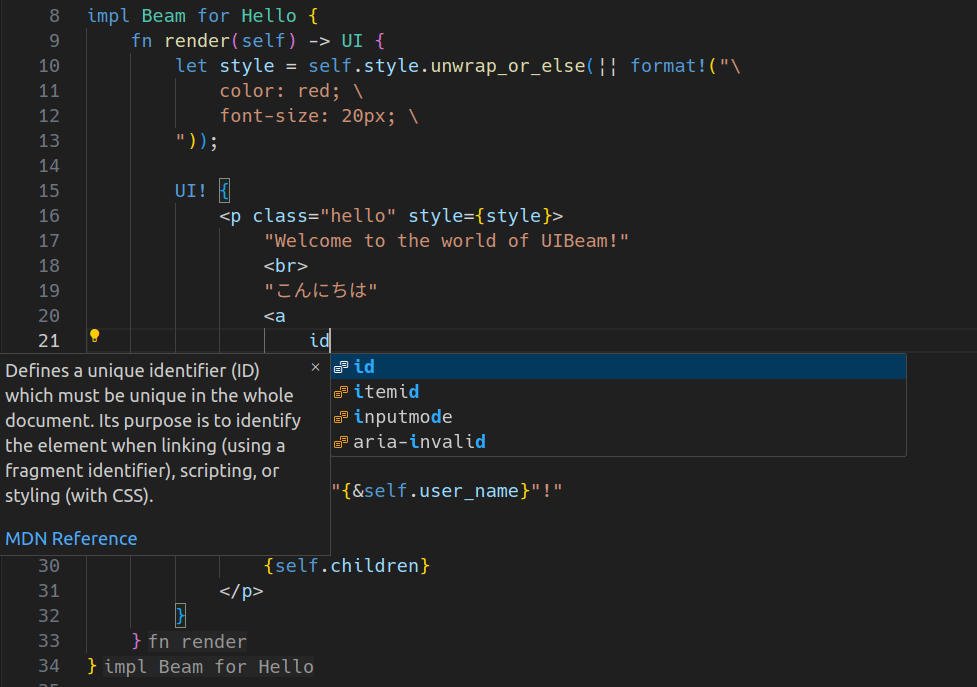Click line number 15 in the gutter

(x=49, y=191)
